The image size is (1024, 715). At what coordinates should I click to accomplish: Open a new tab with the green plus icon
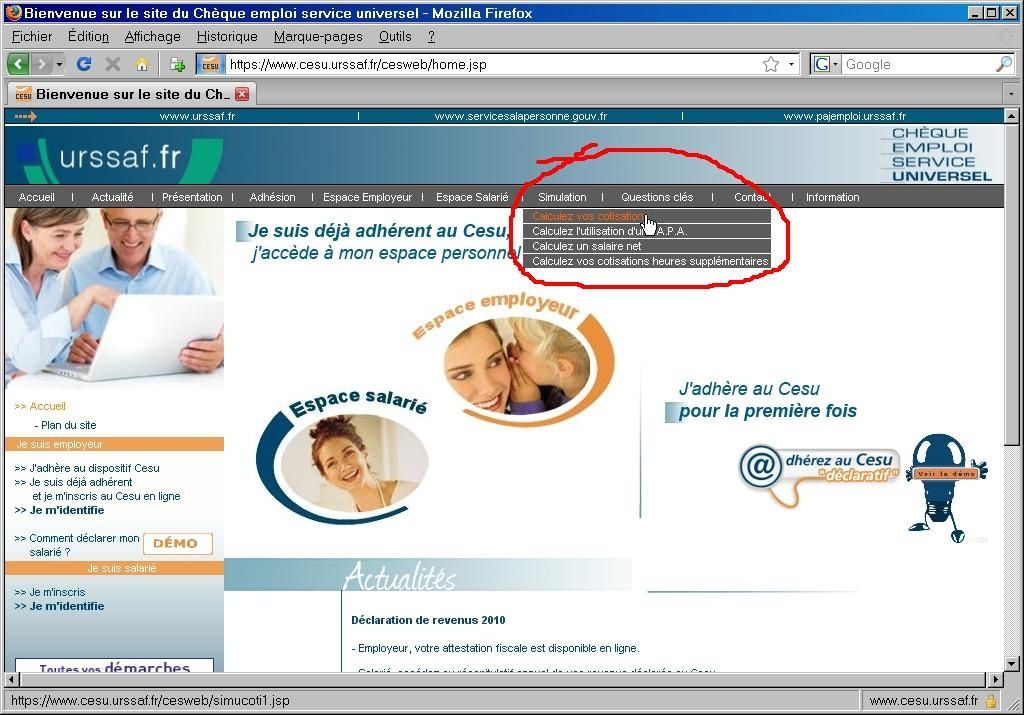[x=177, y=64]
